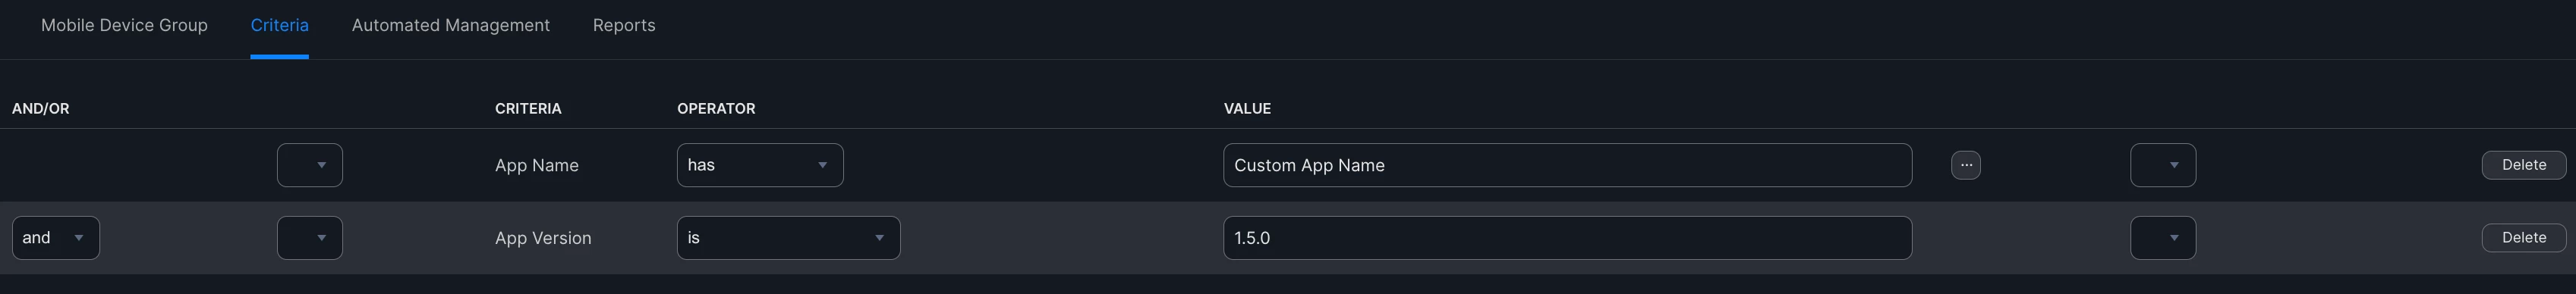
Task: Open the Automated Management tab
Action: click(450, 25)
